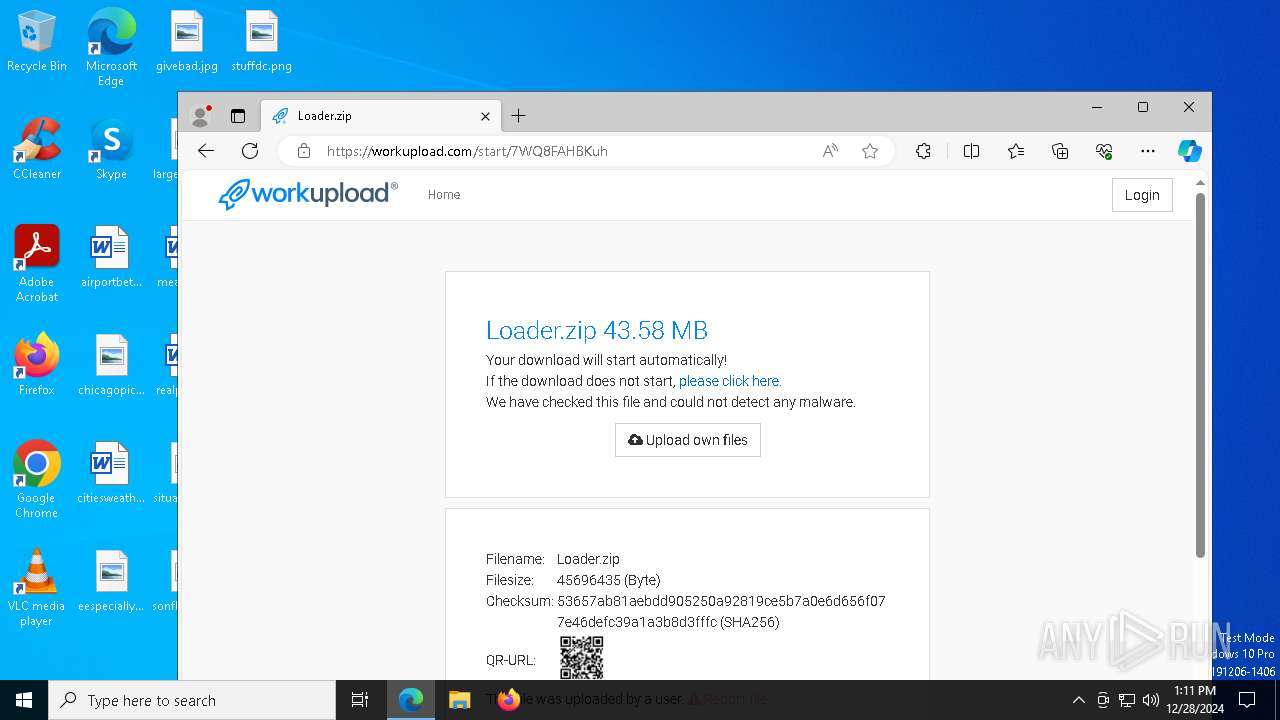Viewport: 1280px width, 720px height.
Task: Click the Upload own files button
Action: (688, 440)
